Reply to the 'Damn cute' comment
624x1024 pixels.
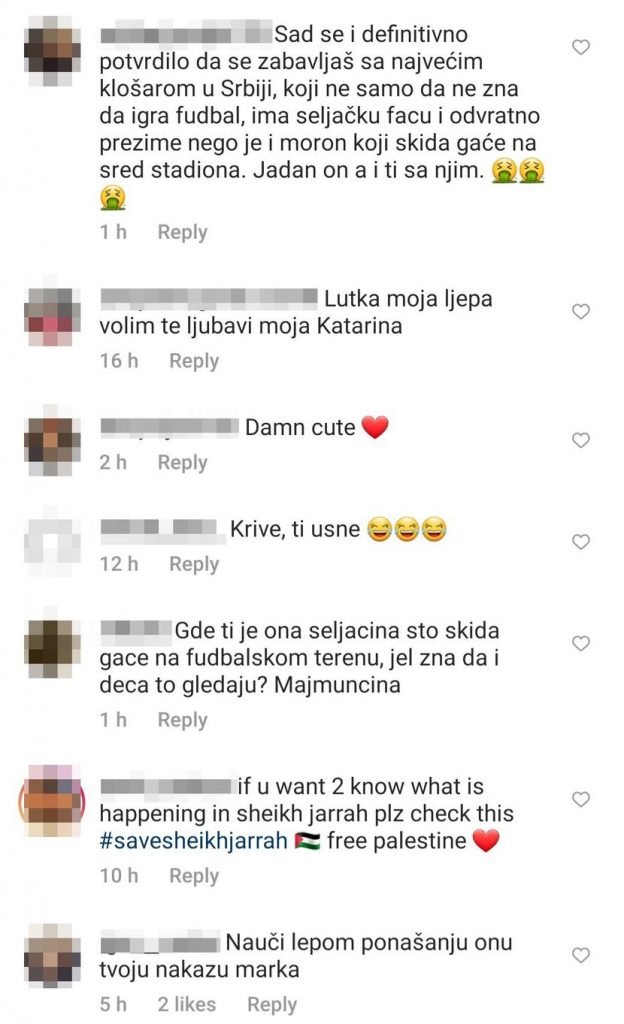(182, 462)
